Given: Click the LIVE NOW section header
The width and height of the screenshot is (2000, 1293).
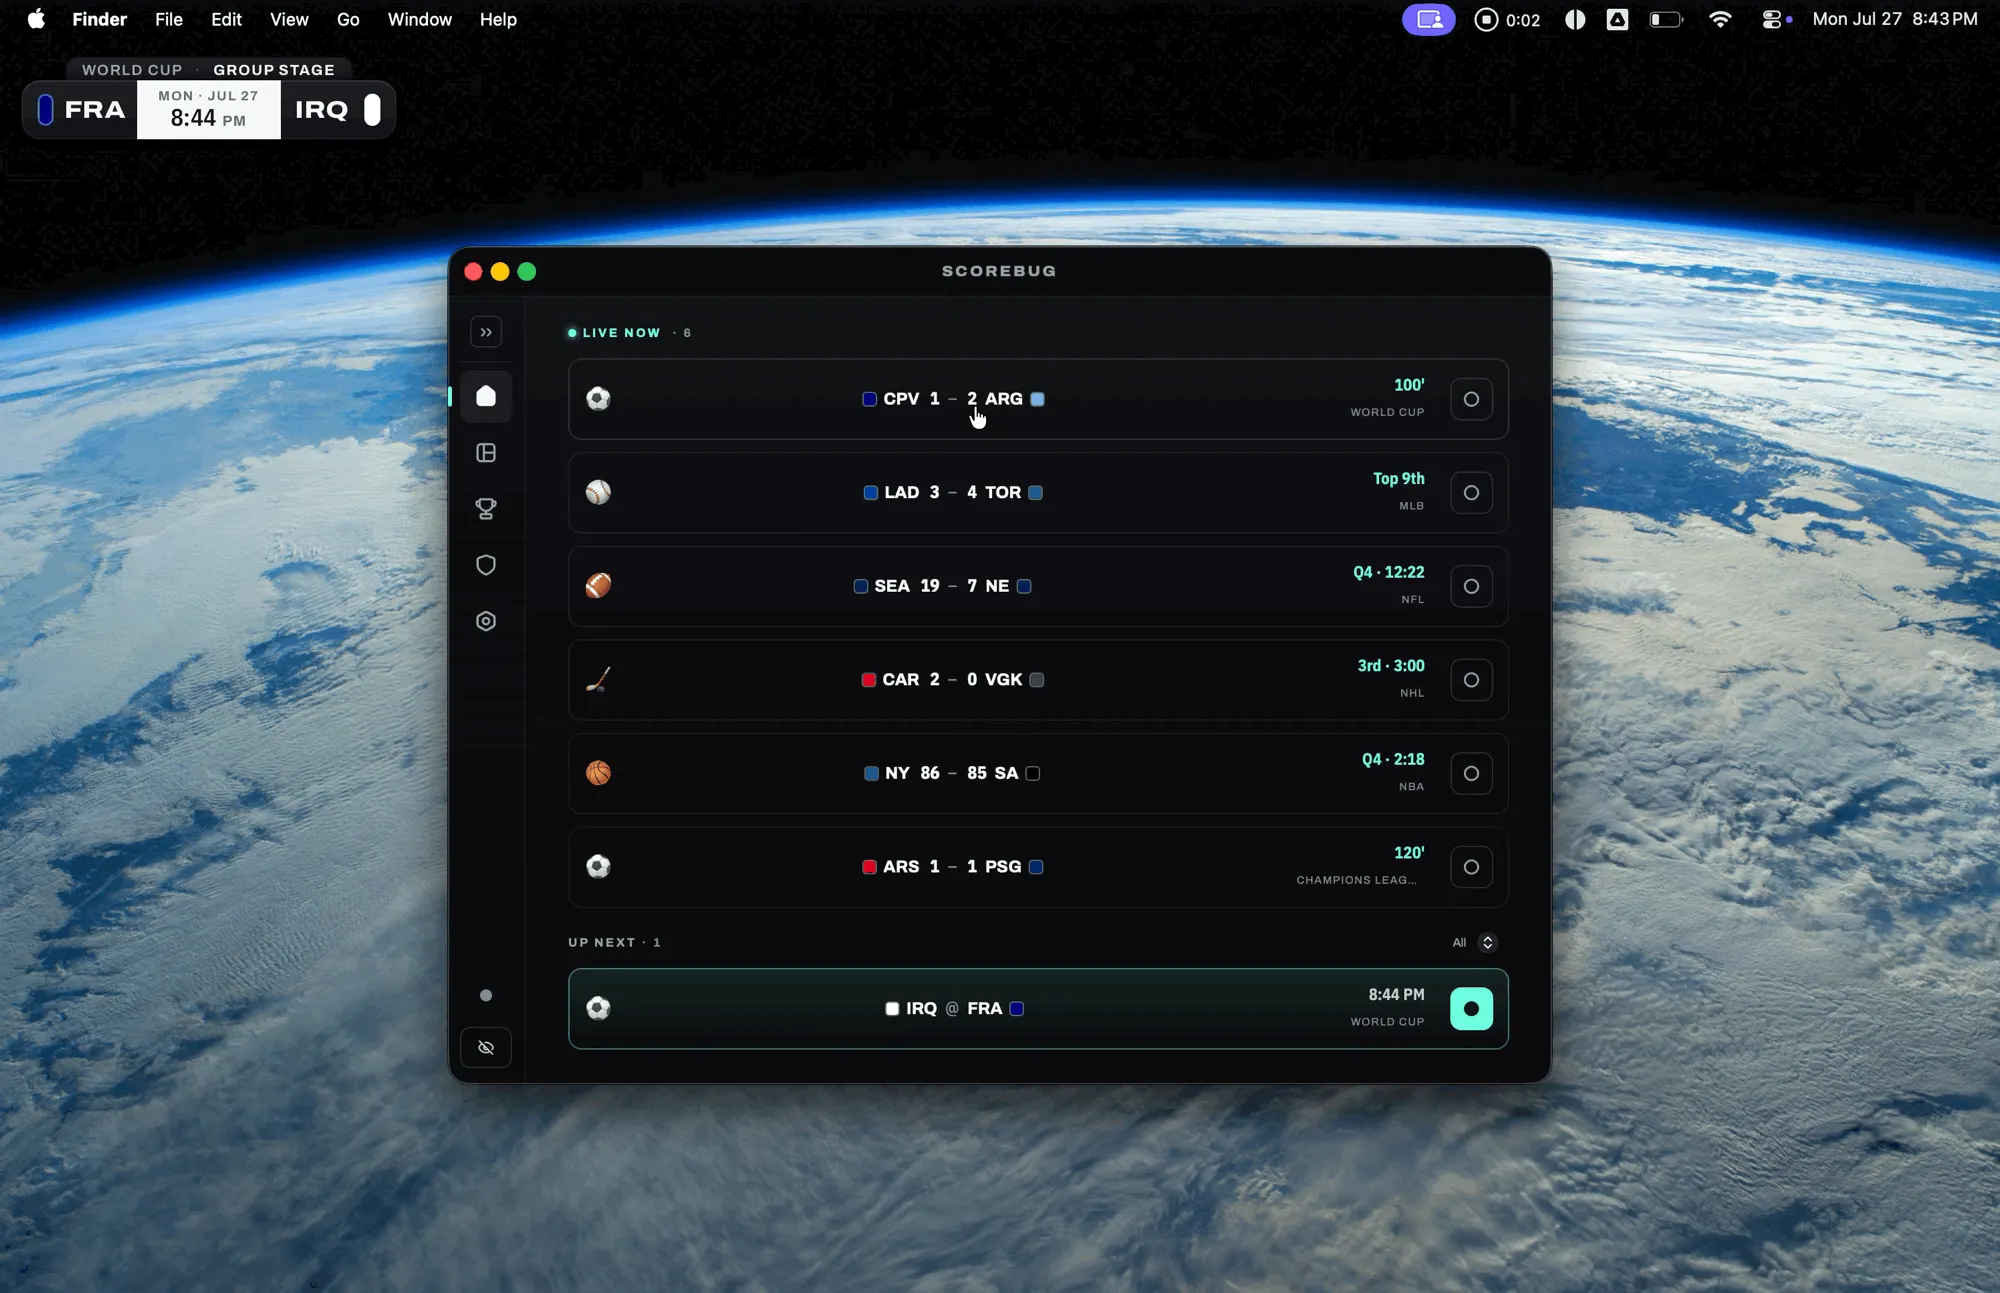Looking at the screenshot, I should coord(621,333).
